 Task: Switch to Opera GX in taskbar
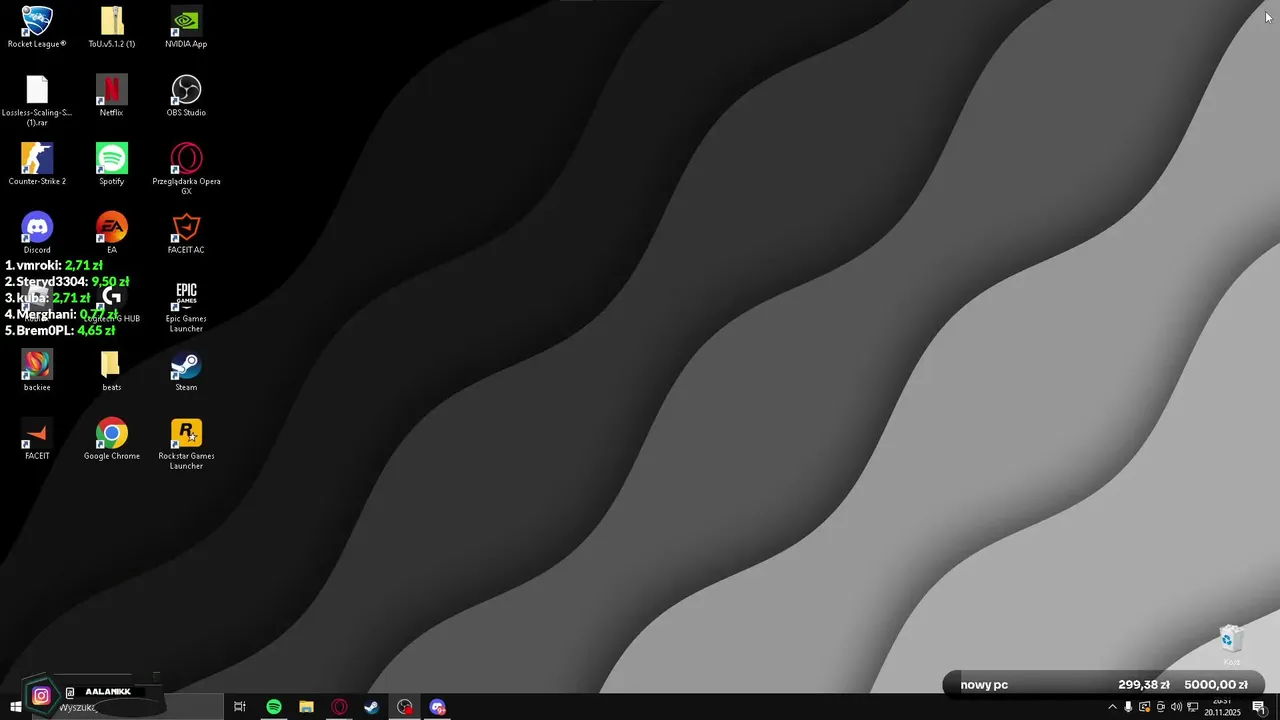tap(339, 707)
